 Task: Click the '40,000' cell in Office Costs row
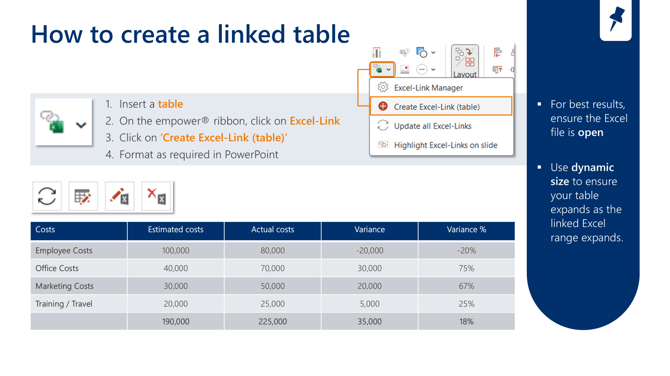176,268
